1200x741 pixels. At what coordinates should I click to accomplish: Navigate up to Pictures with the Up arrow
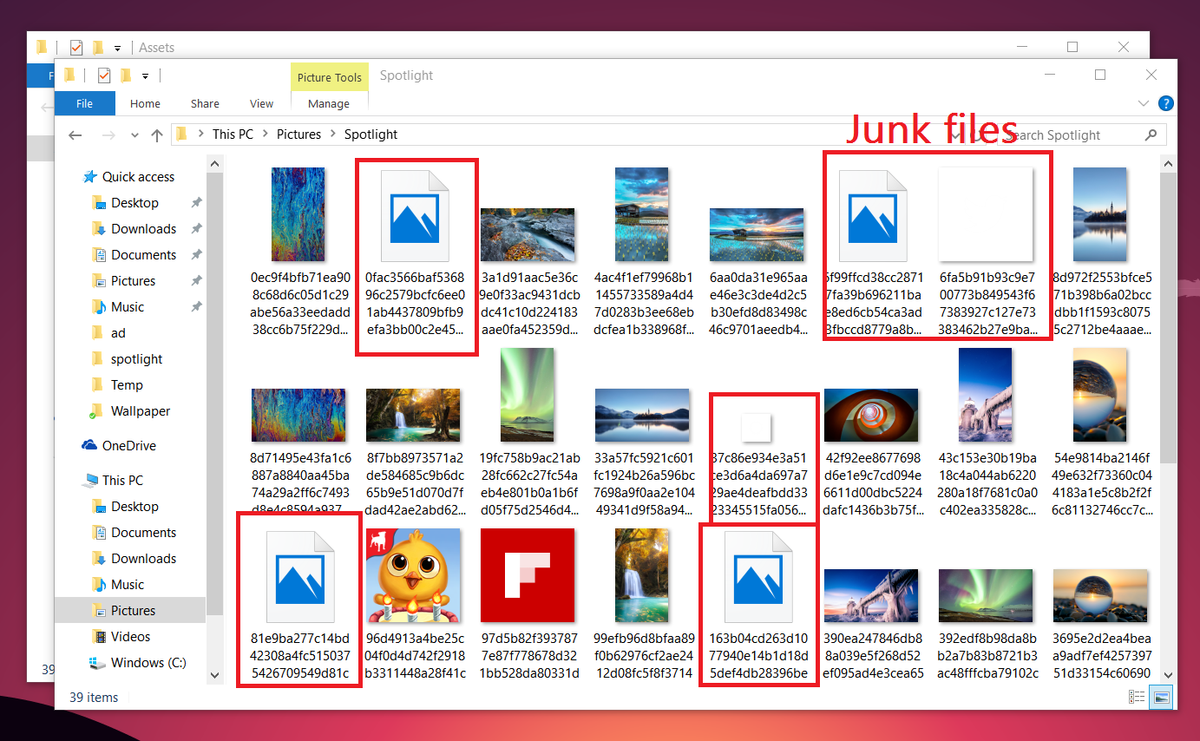157,133
